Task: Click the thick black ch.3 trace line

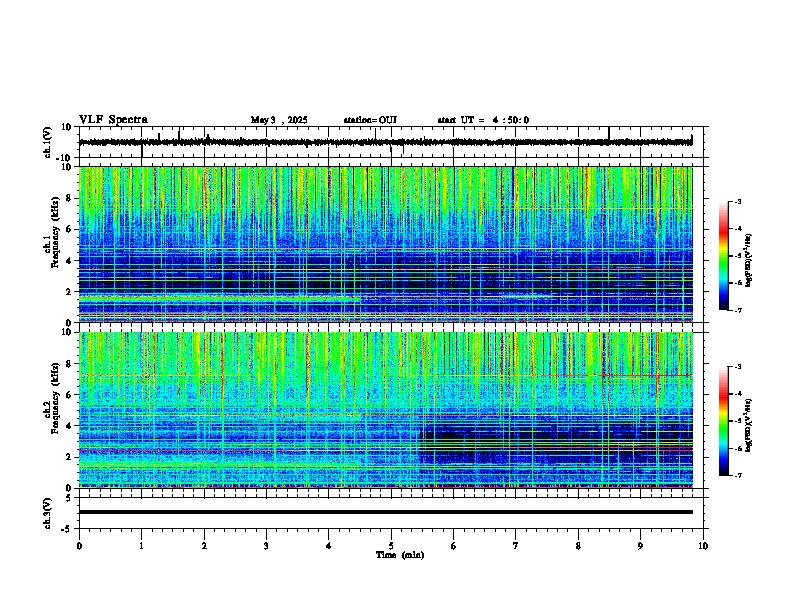Action: click(385, 512)
